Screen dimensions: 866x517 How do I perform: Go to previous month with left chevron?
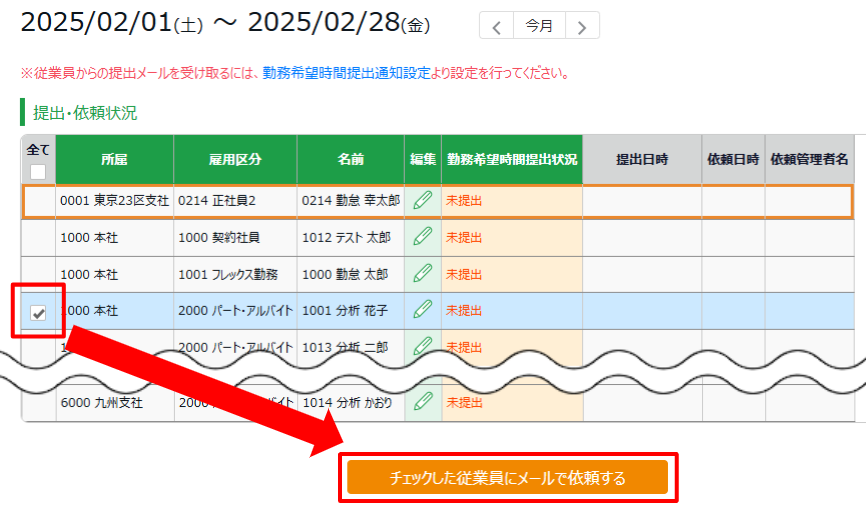[x=497, y=26]
